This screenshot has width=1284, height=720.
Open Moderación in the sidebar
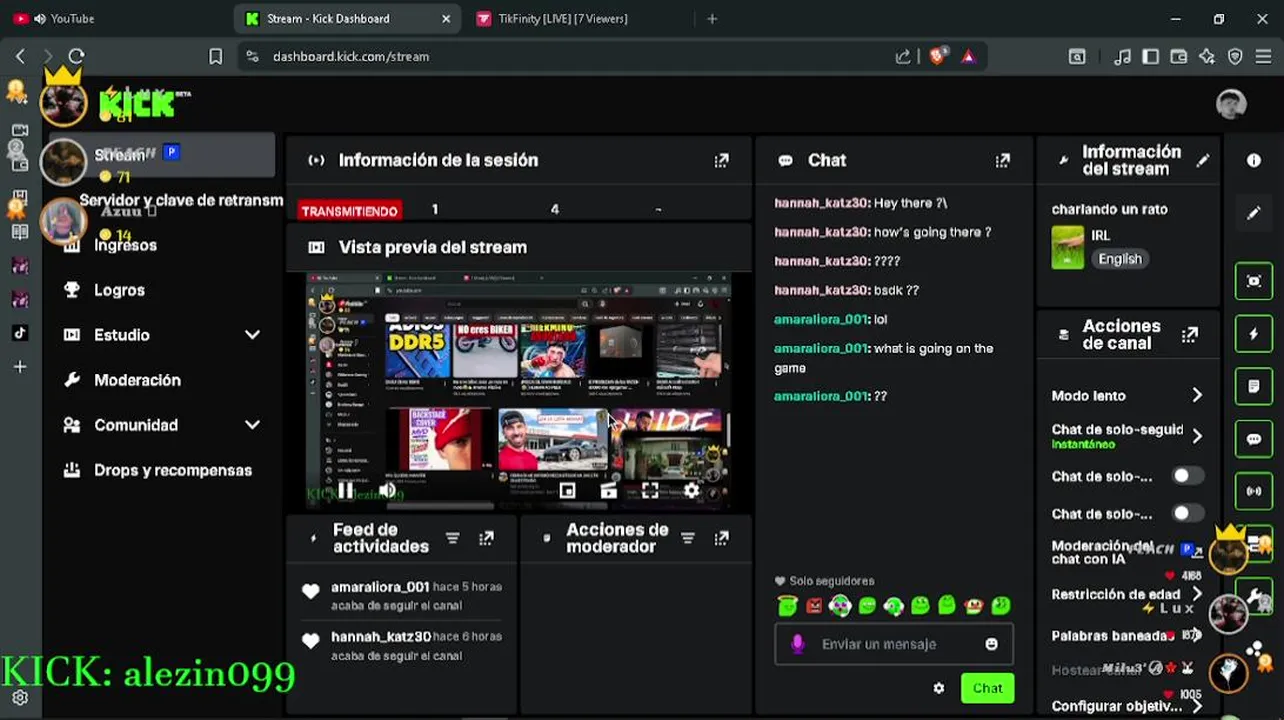pos(137,380)
